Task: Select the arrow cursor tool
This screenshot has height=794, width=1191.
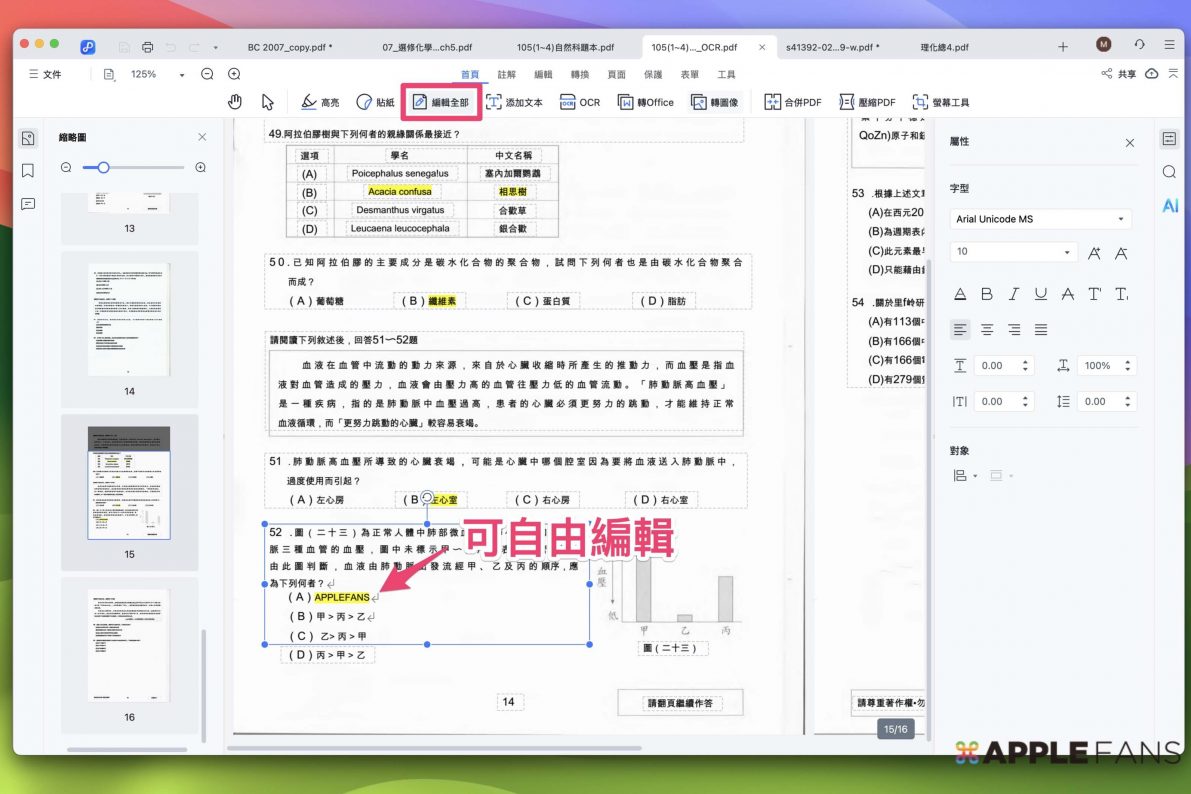Action: 267,102
